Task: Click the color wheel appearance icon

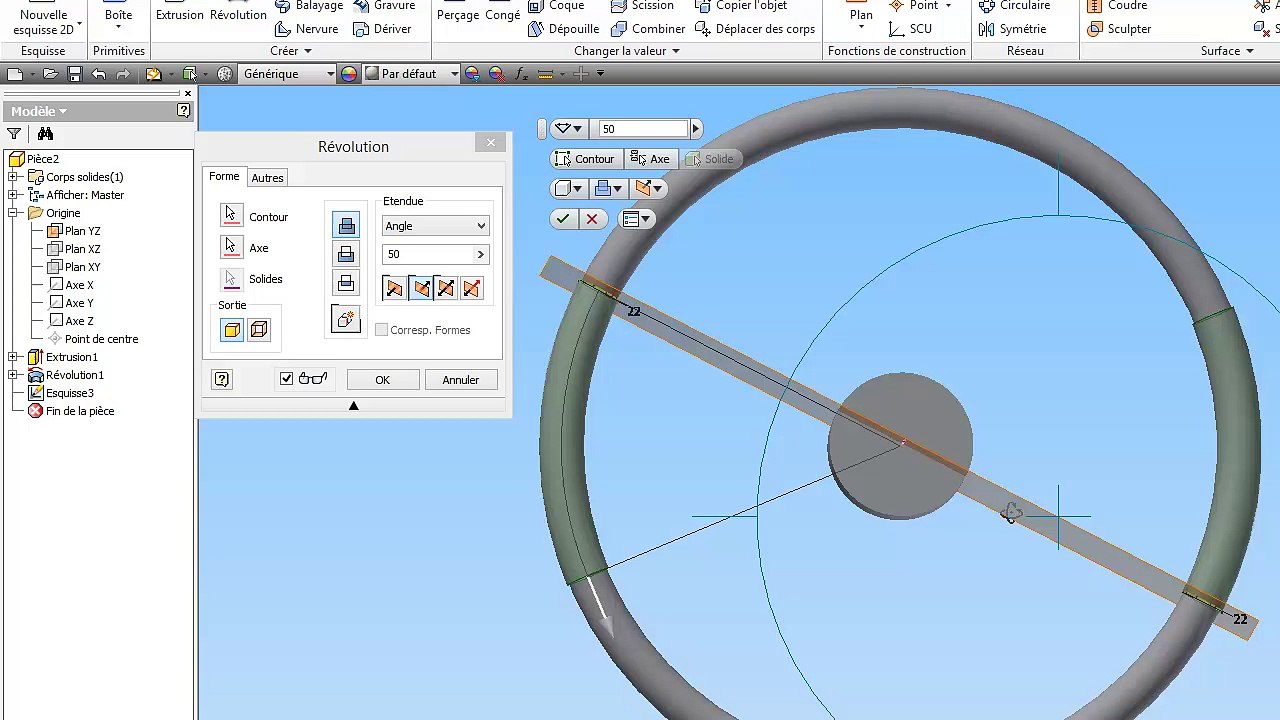Action: tap(348, 74)
